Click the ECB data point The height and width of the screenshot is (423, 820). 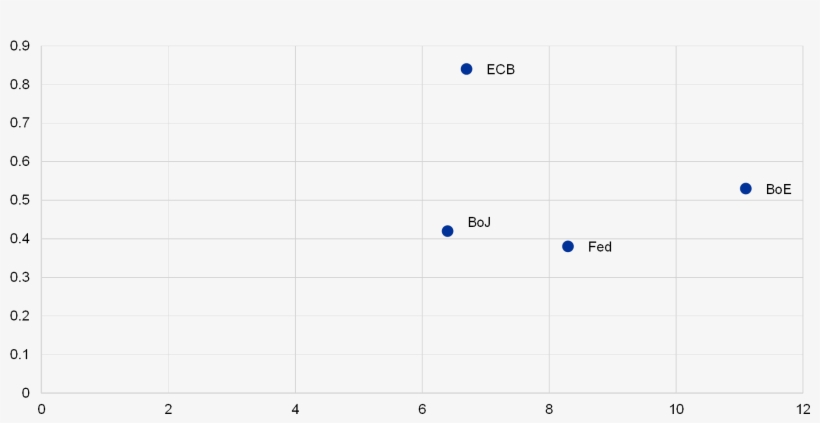466,69
